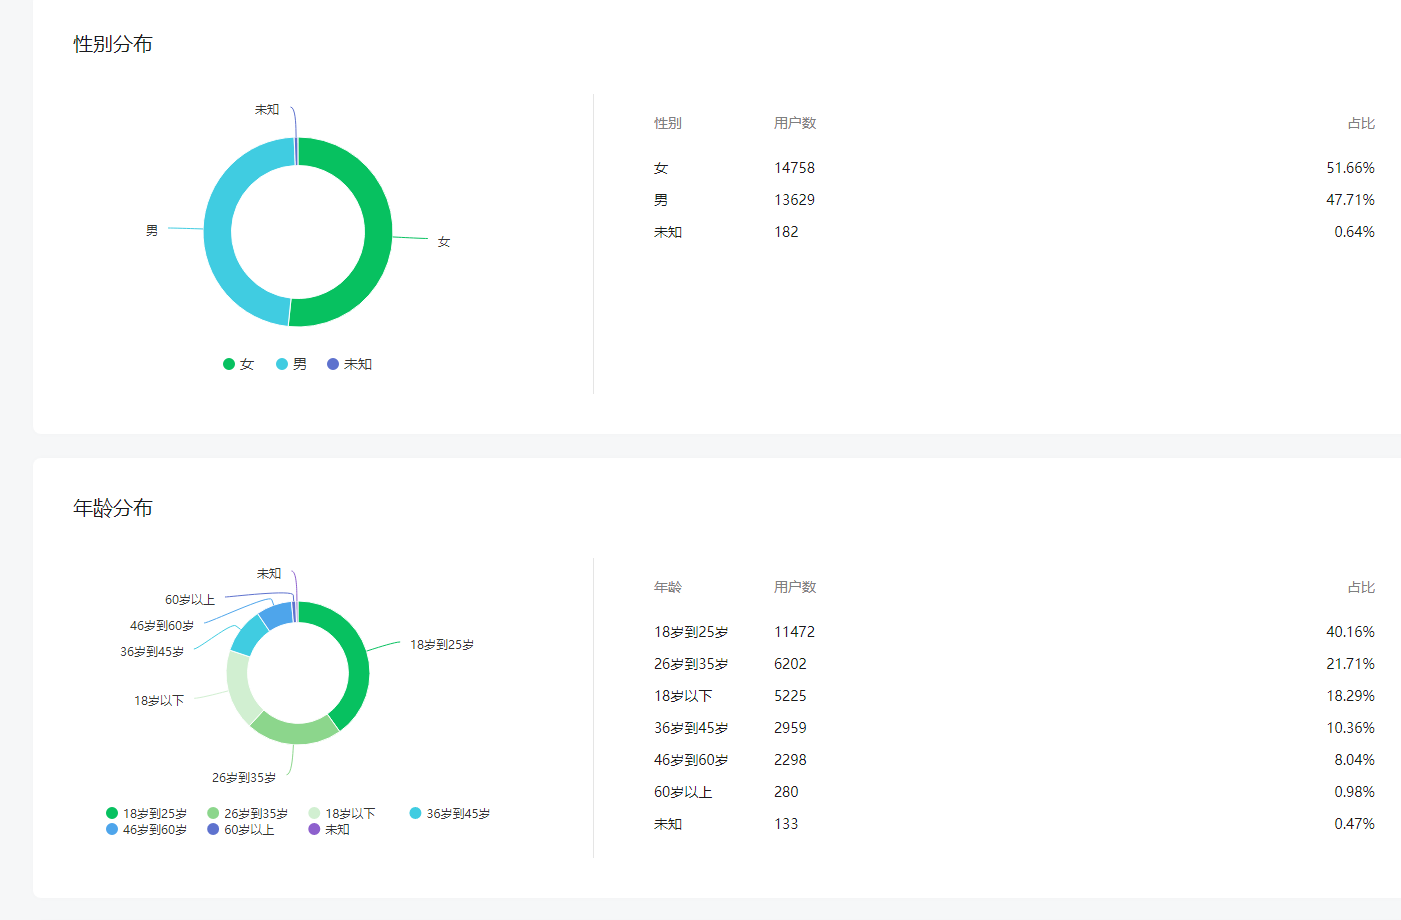Click the 性别分布 section title
The height and width of the screenshot is (920, 1401).
click(113, 44)
